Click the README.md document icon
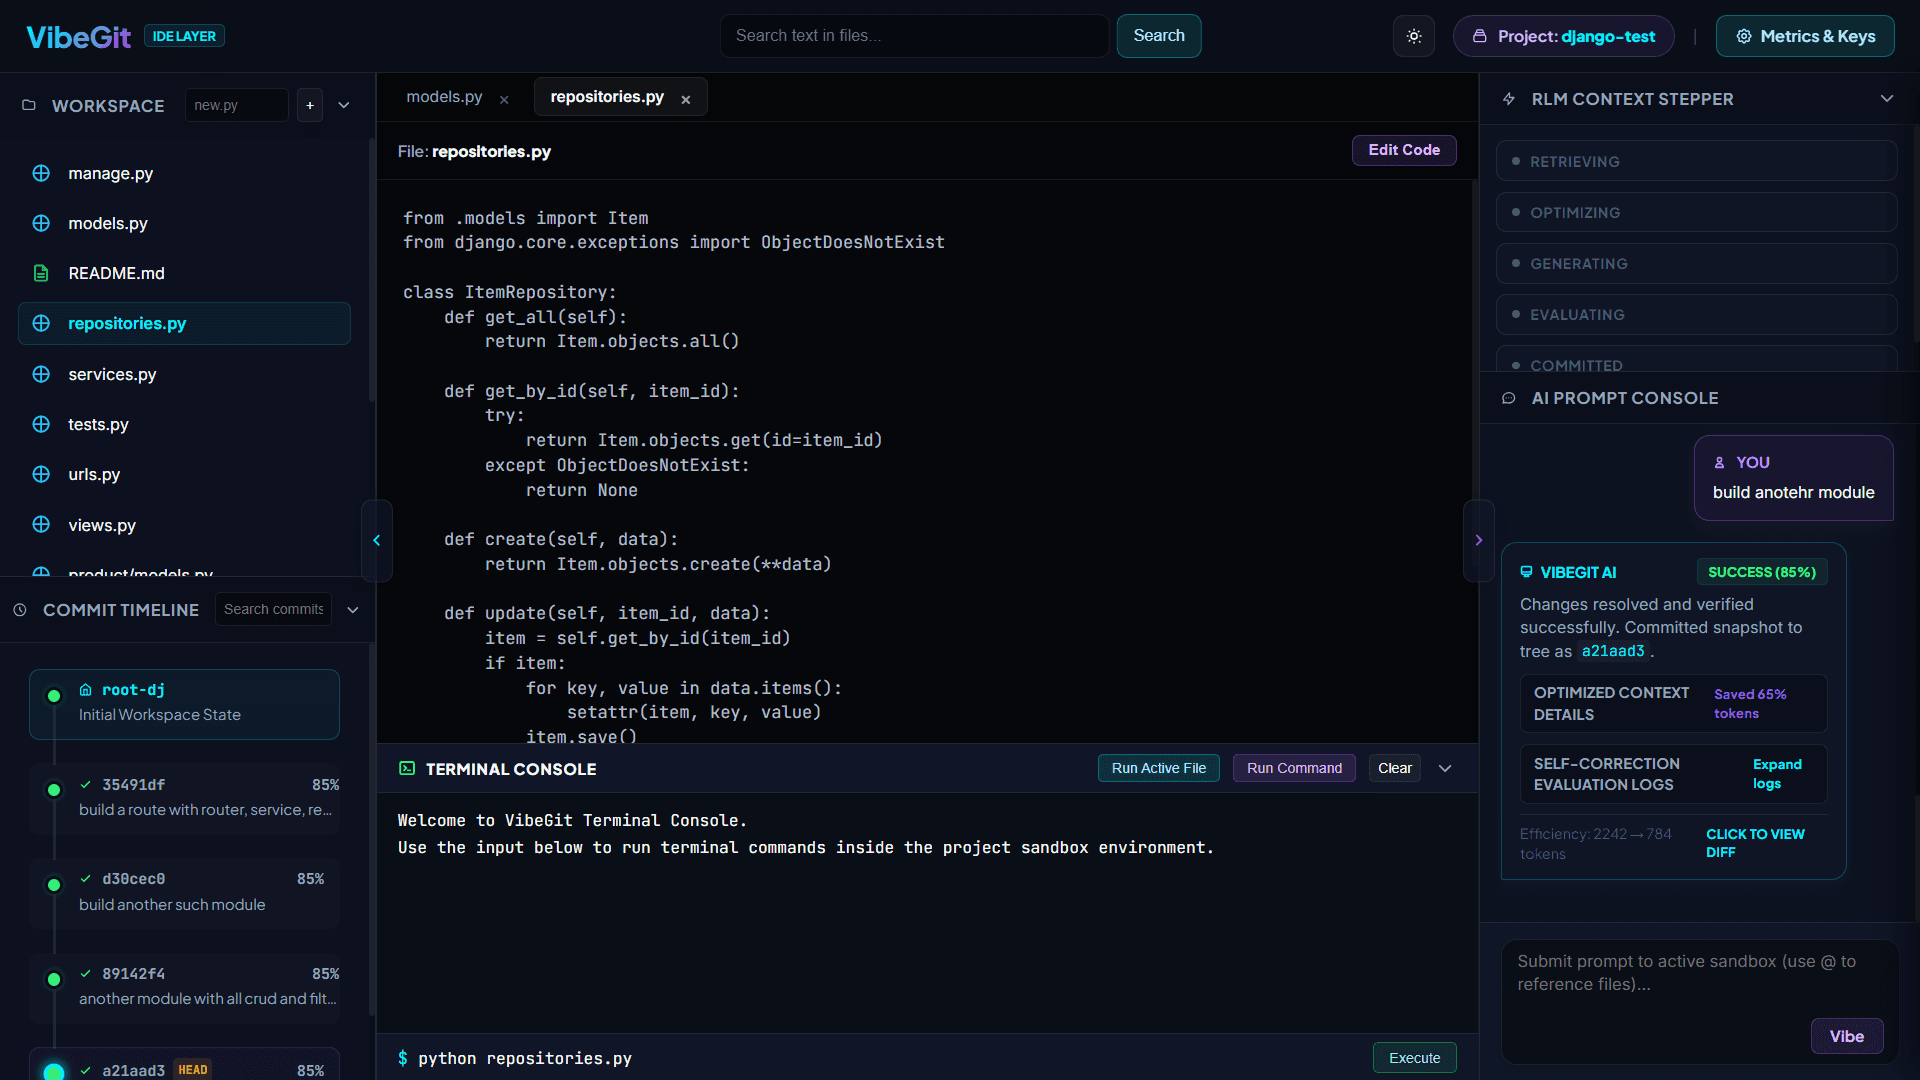Screen dimensions: 1920x1080 coord(41,273)
